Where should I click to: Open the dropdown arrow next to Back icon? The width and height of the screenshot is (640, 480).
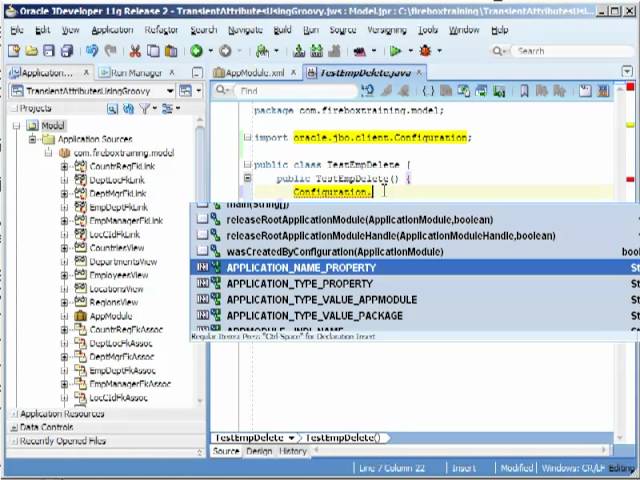point(211,51)
